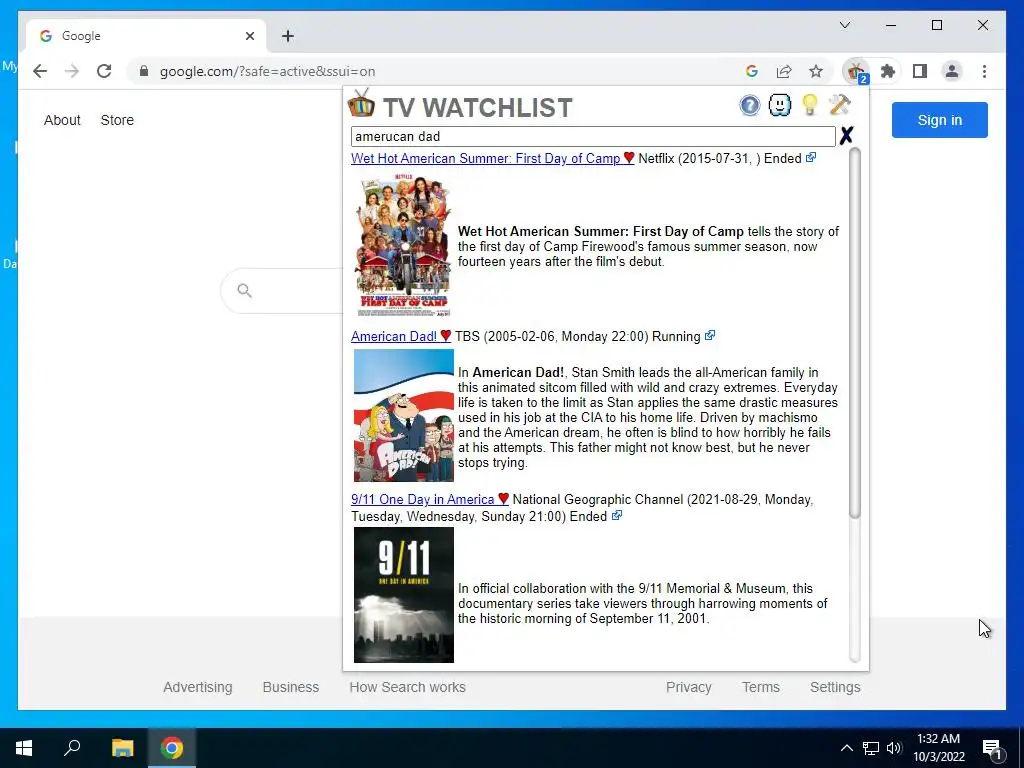Show hidden tray icons chevron
1024x768 pixels.
[x=846, y=748]
